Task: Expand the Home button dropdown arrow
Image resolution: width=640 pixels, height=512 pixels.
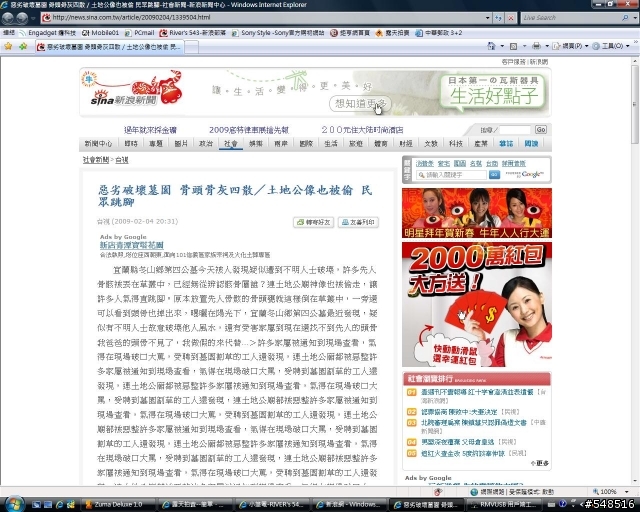Action: pyautogui.click(x=502, y=46)
